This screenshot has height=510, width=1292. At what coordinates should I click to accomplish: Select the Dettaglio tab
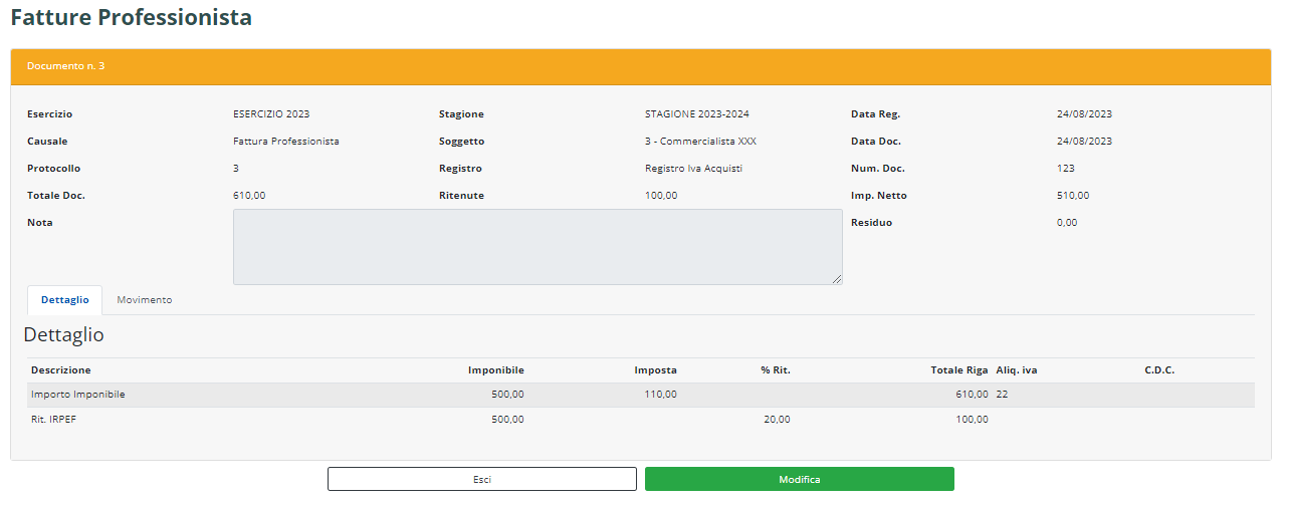pos(65,300)
